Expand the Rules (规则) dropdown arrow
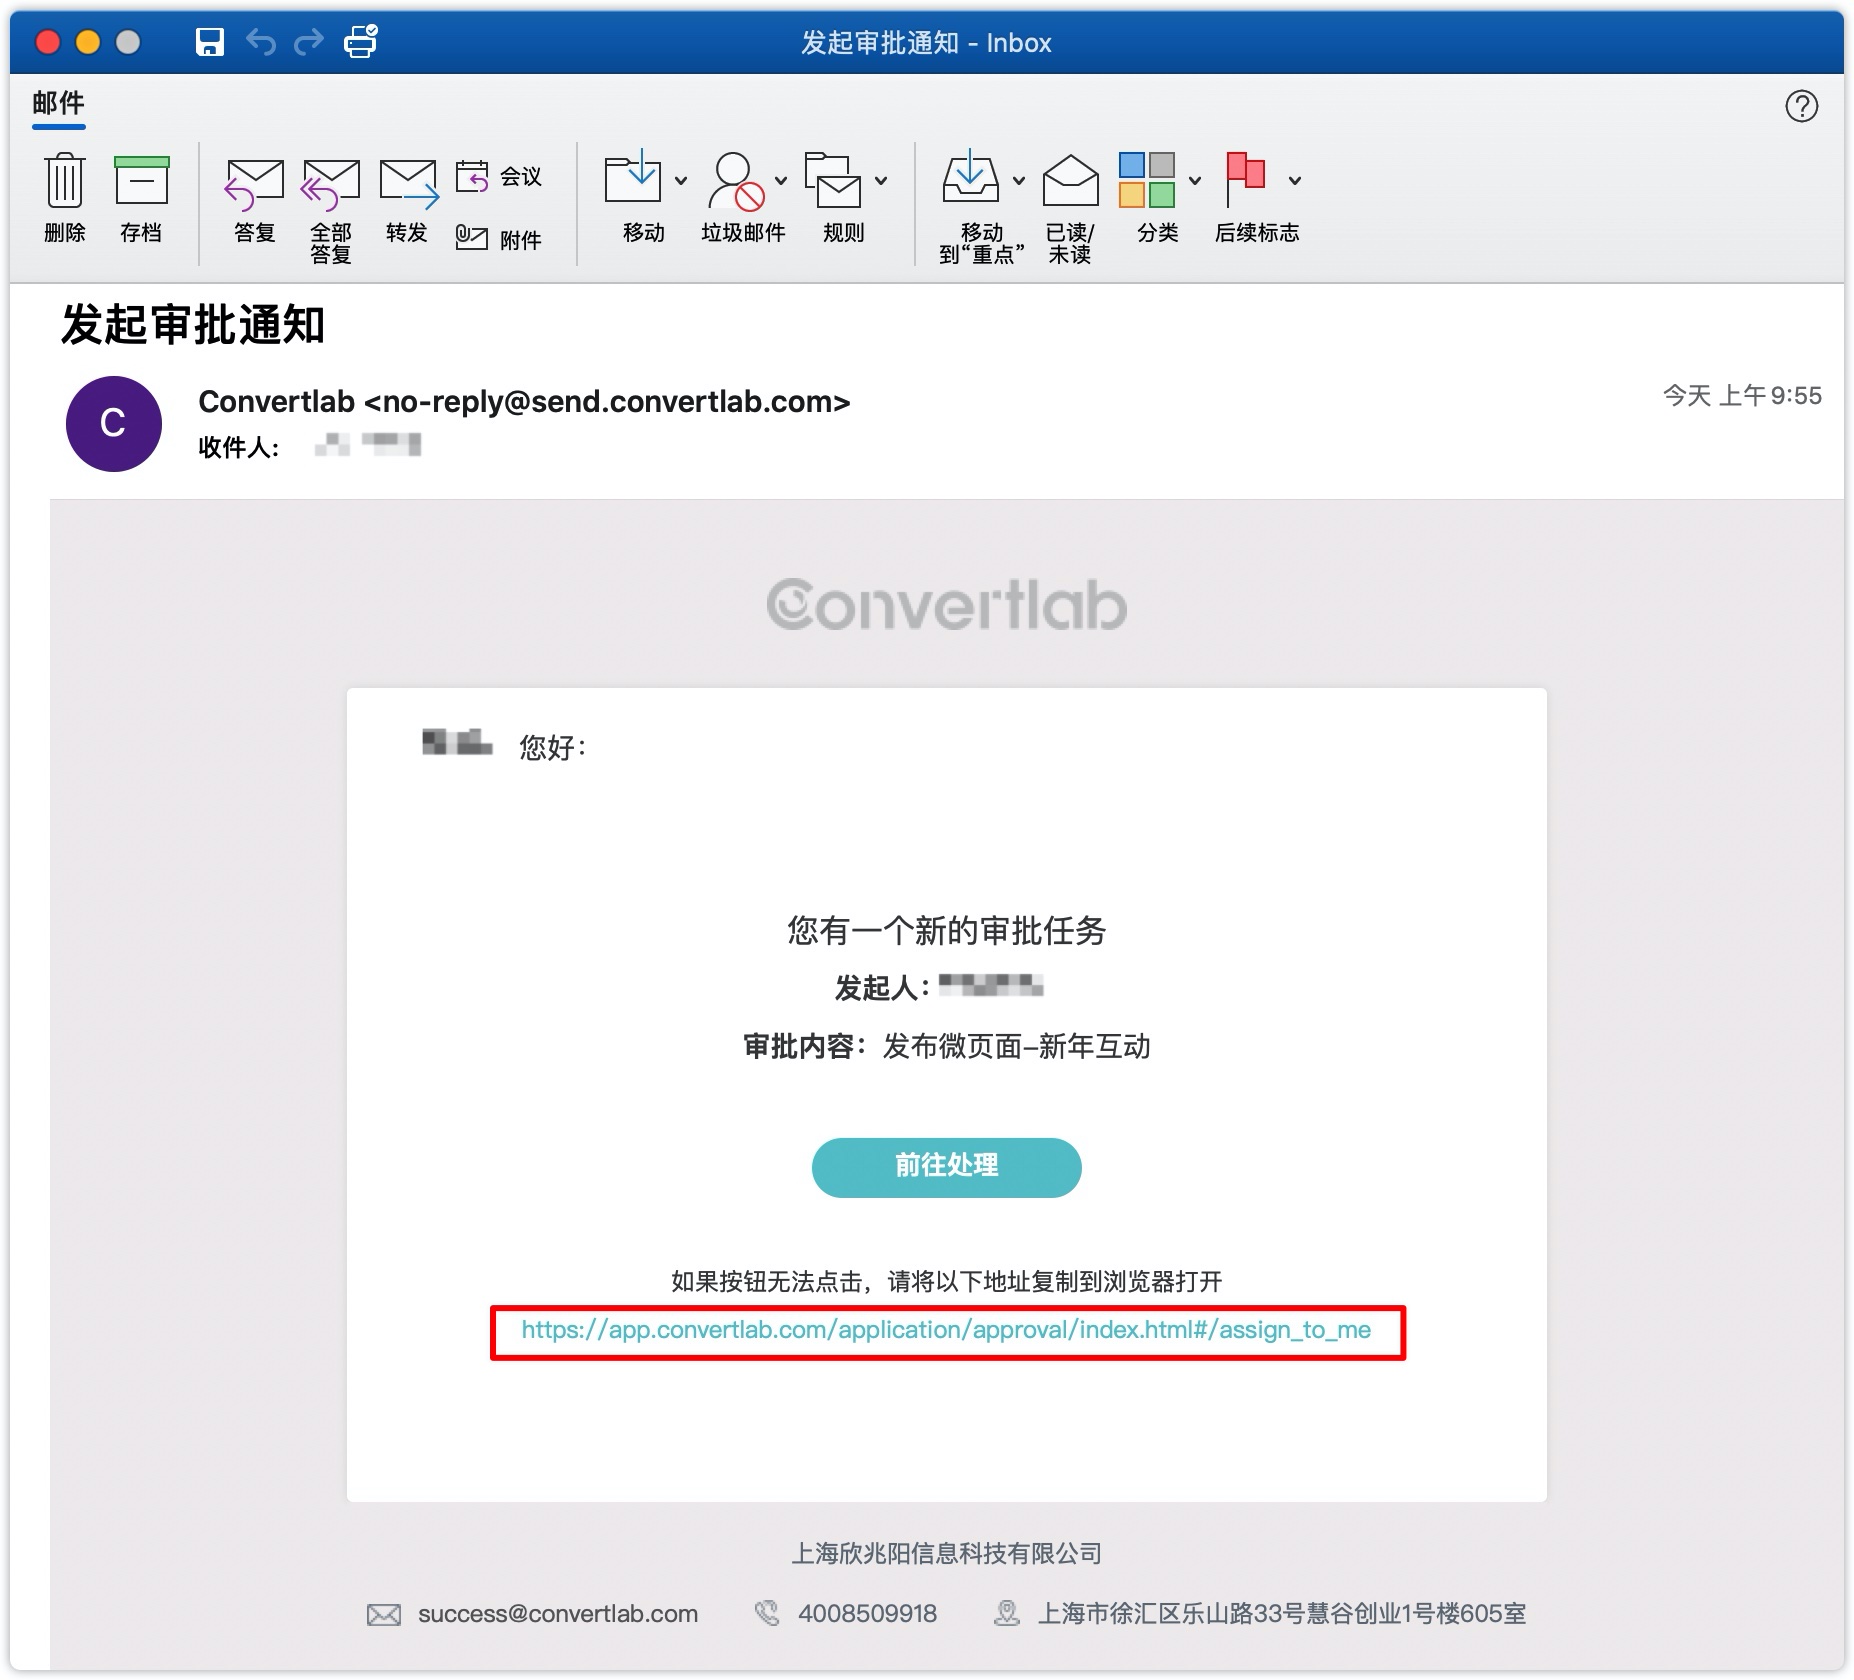Image resolution: width=1854 pixels, height=1680 pixels. coord(881,181)
